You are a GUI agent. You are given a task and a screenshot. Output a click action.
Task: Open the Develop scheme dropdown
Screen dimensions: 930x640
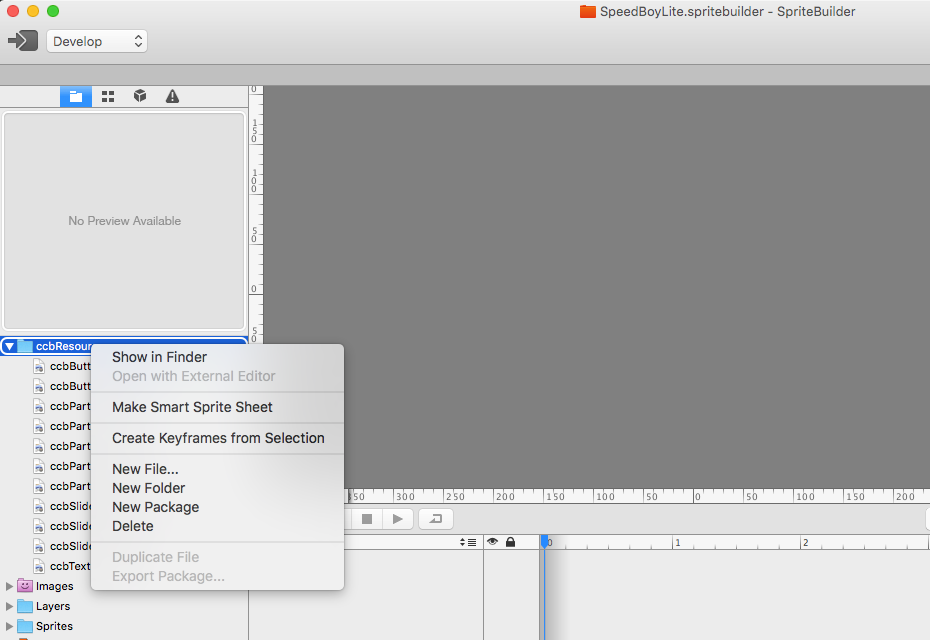pyautogui.click(x=97, y=42)
